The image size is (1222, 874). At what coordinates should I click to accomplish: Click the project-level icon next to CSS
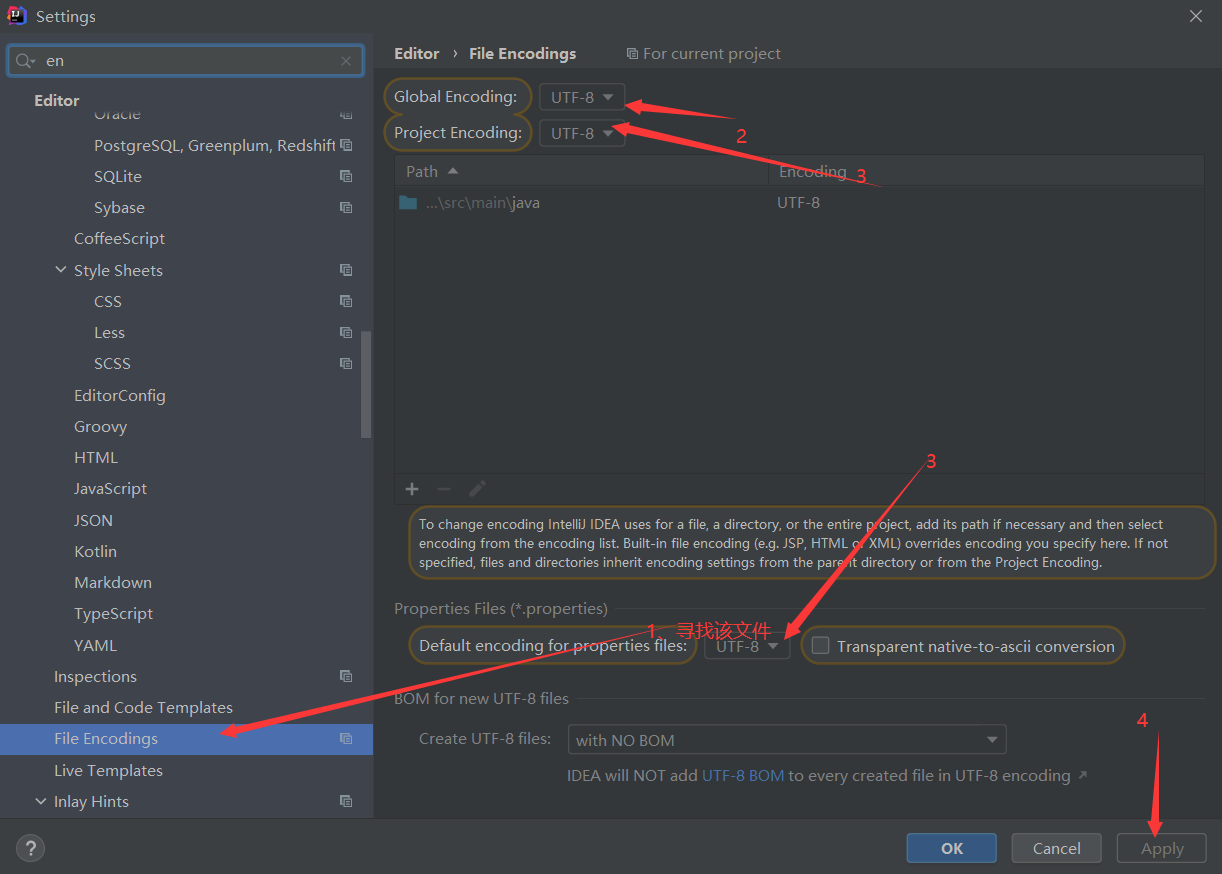(346, 301)
